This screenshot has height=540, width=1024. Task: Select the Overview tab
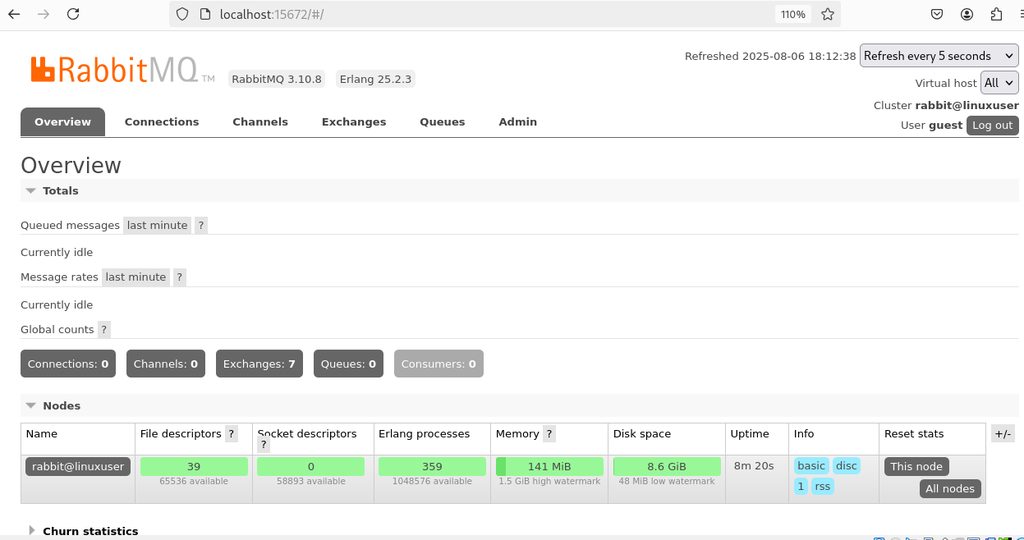(63, 122)
